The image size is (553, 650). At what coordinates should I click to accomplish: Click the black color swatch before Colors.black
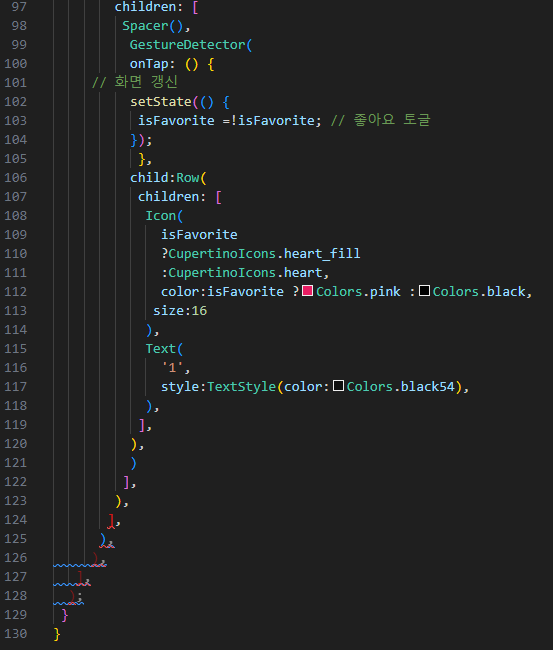tap(424, 291)
